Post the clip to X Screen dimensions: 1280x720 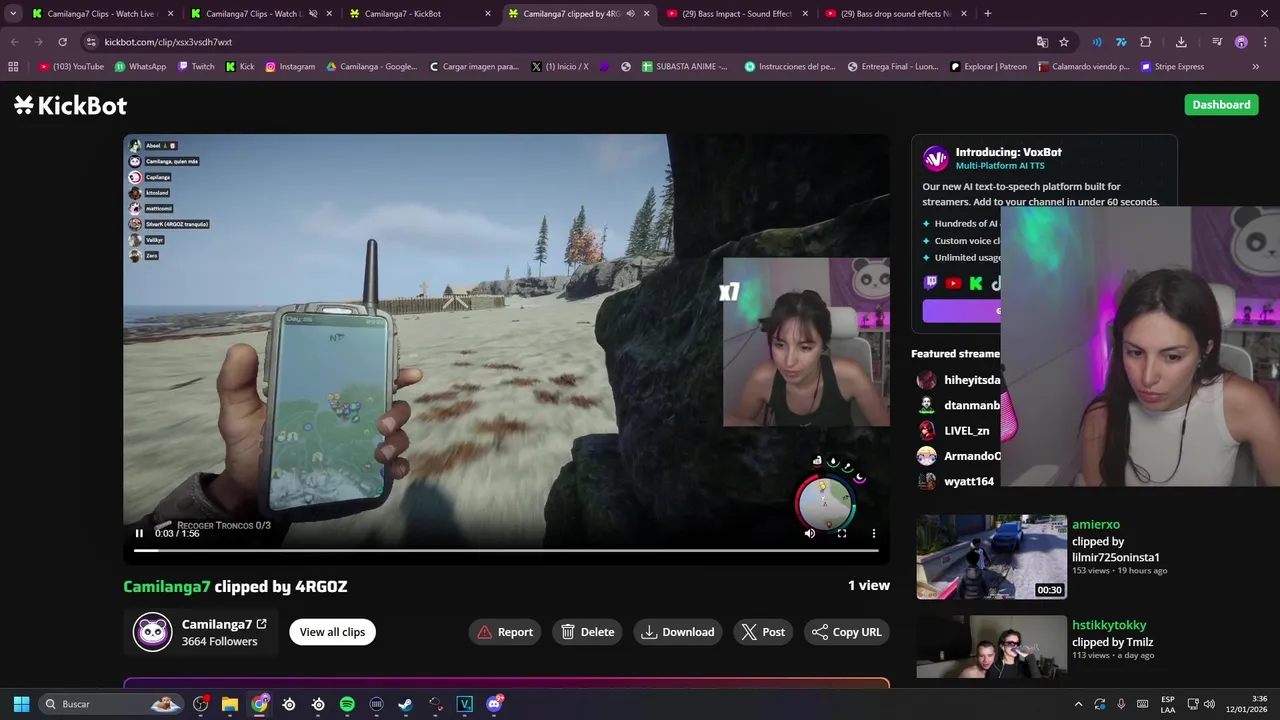tap(763, 632)
